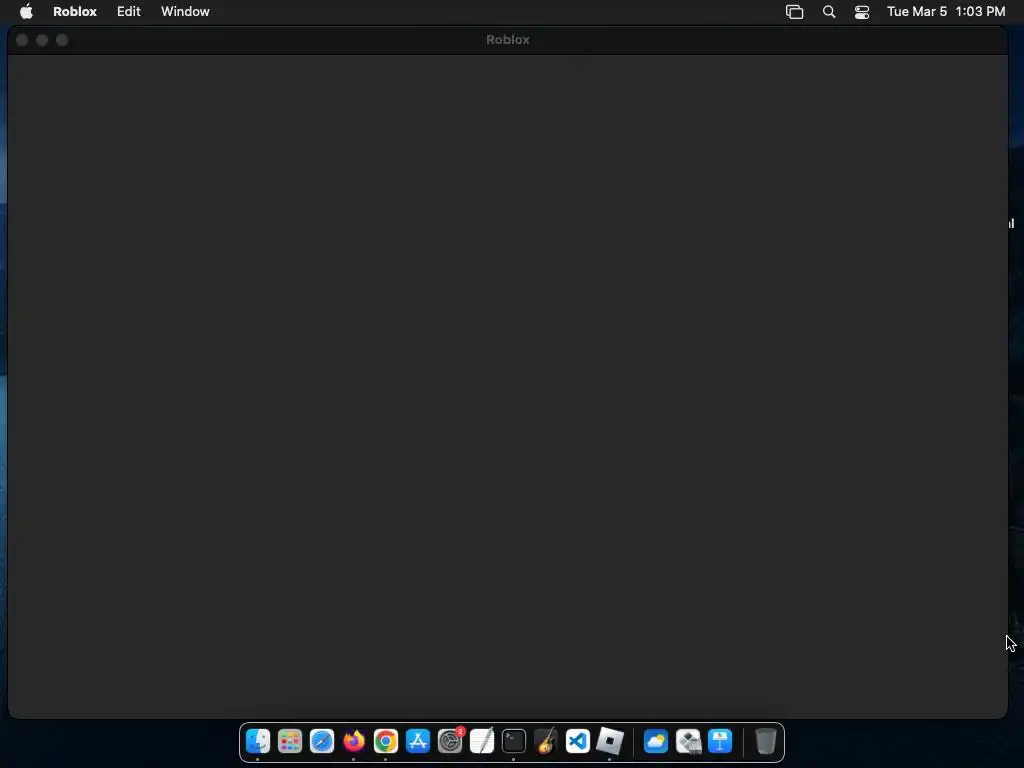Open System Settings from the Dock
Viewport: 1024px width, 768px height.
pos(450,741)
